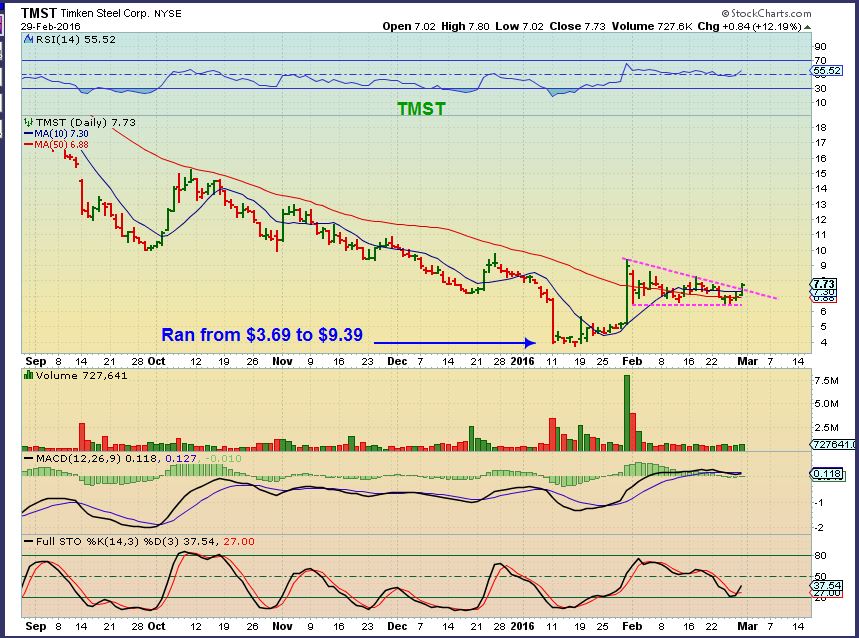Click the Mar label on the bottom date axis
The image size is (859, 638).
(747, 626)
